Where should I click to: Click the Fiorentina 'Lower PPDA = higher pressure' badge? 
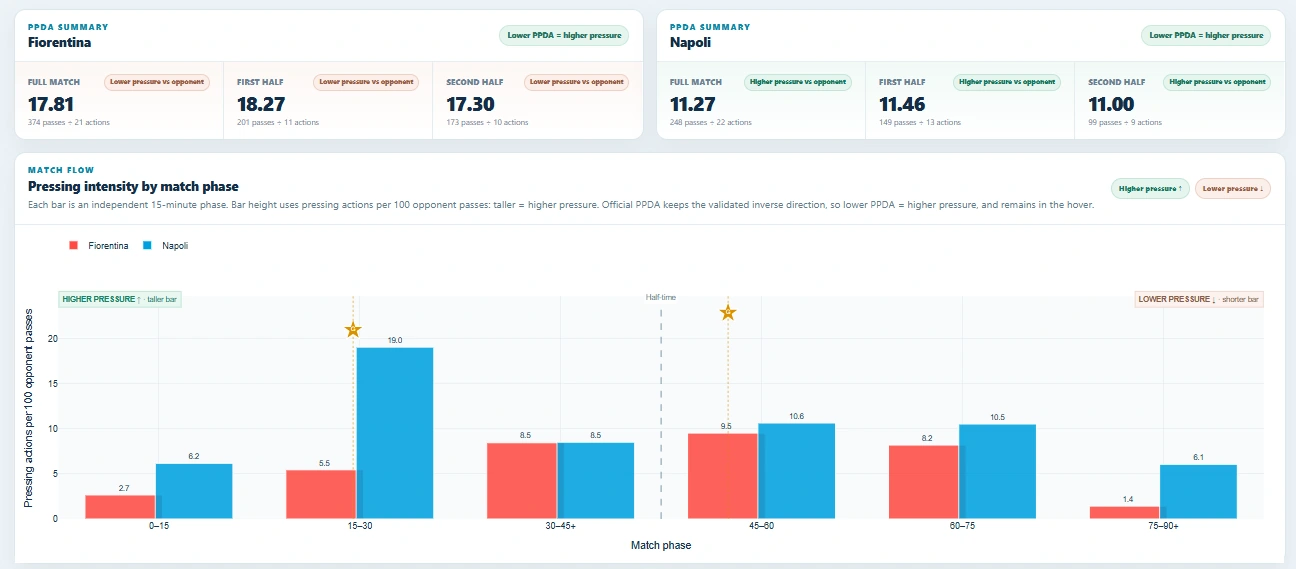click(x=563, y=35)
